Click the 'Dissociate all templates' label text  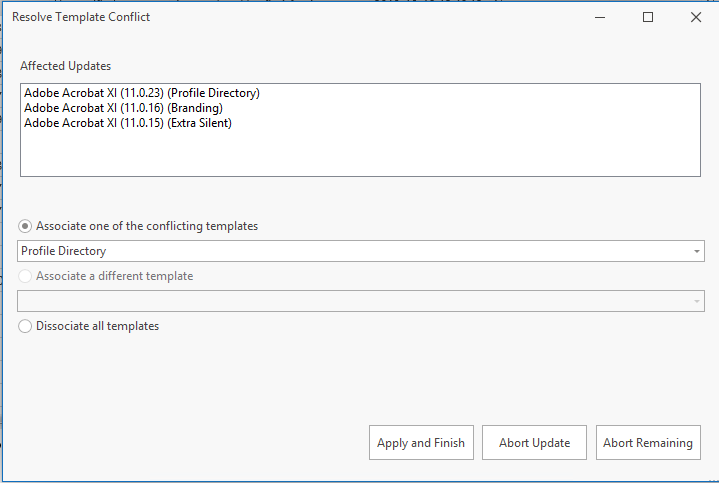click(97, 326)
